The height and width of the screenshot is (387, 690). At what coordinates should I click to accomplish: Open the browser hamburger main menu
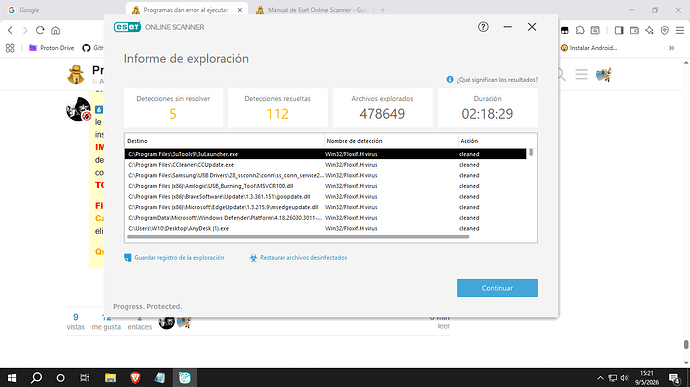pos(680,30)
